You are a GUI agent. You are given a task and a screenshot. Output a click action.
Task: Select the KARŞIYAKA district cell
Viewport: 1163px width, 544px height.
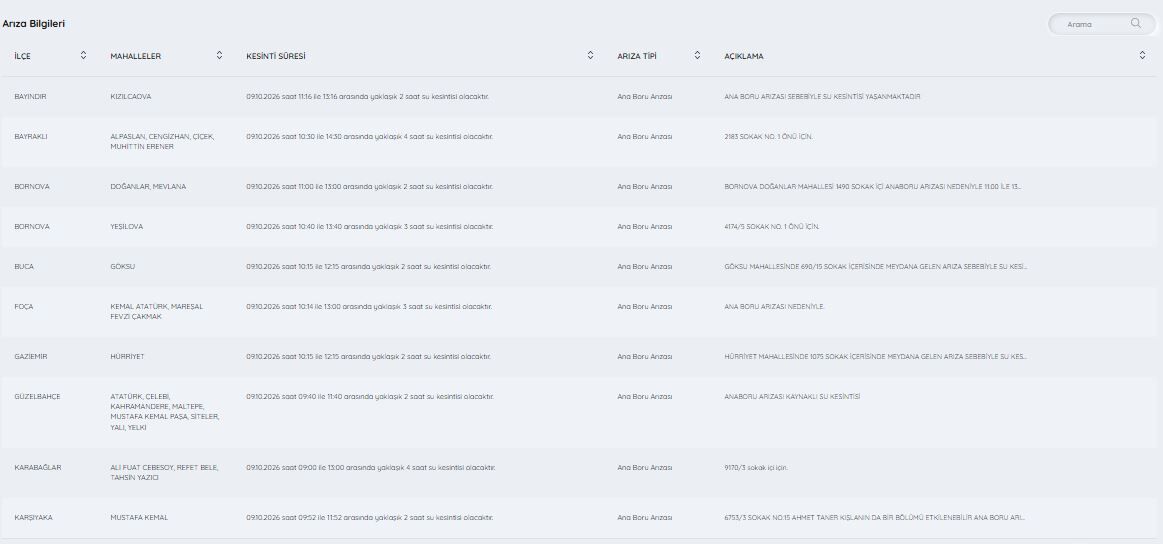coord(33,517)
